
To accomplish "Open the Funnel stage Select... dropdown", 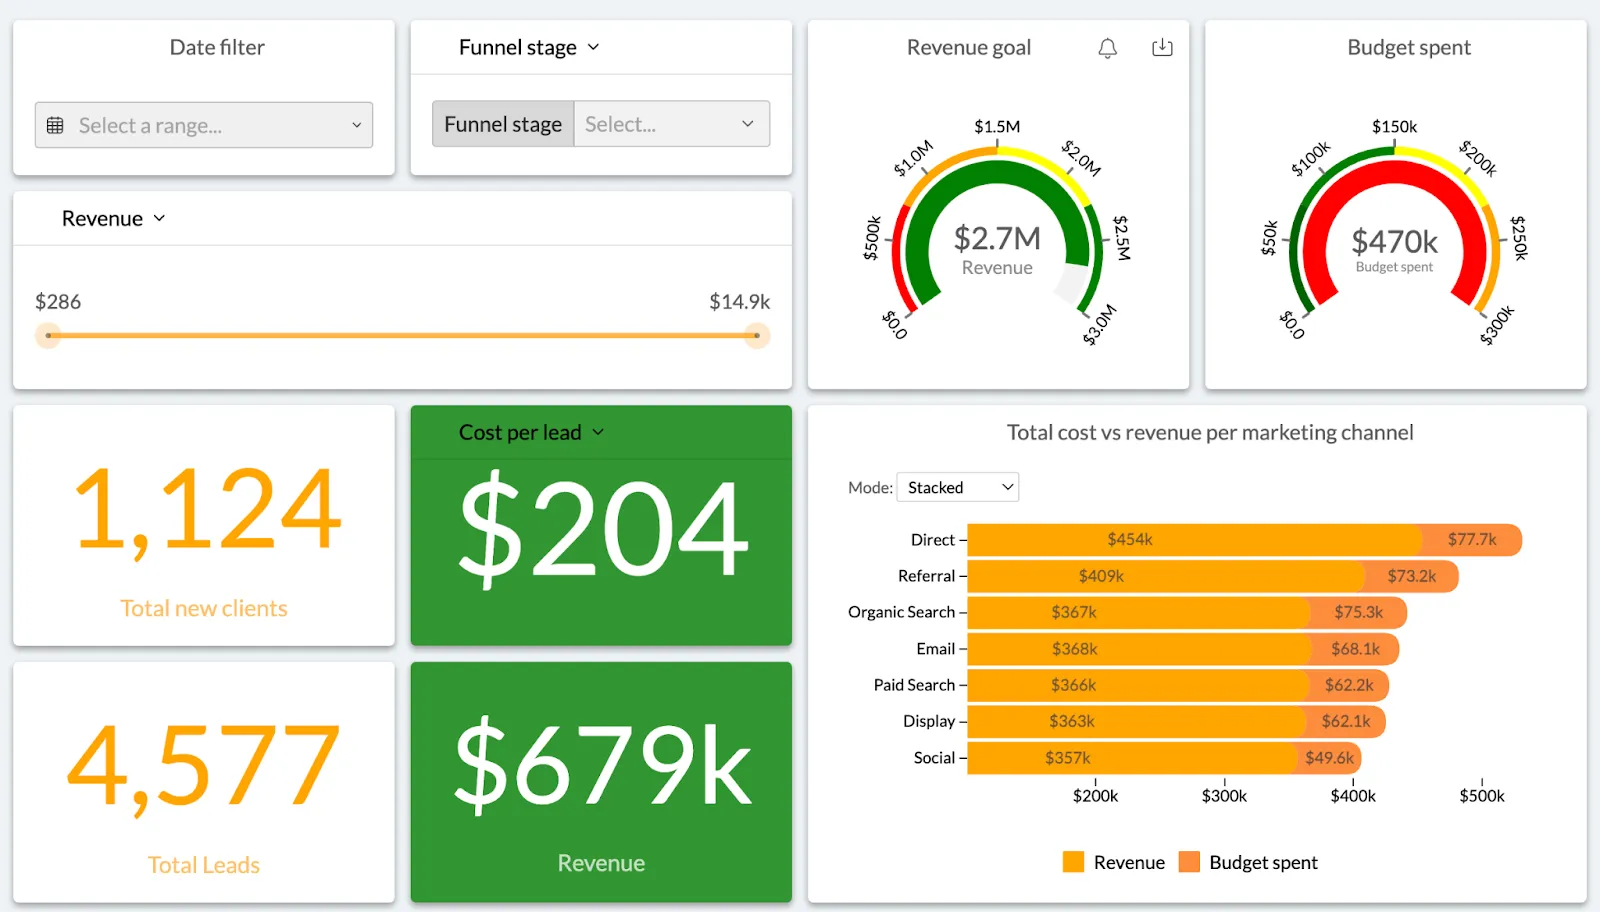I will (x=671, y=124).
